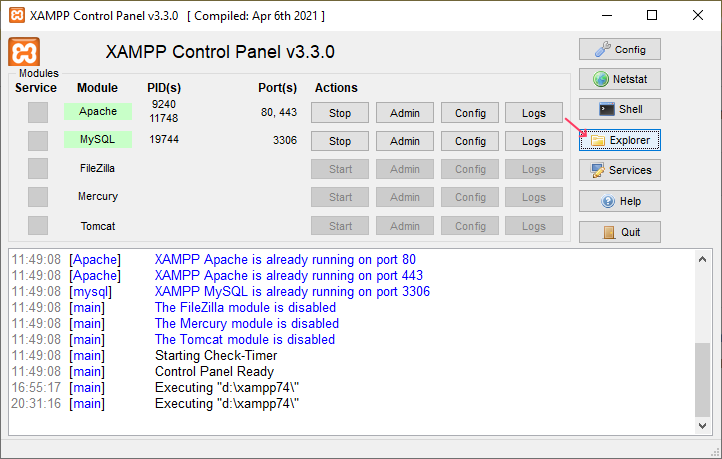Toggle the Apache service checkbox

point(38,112)
